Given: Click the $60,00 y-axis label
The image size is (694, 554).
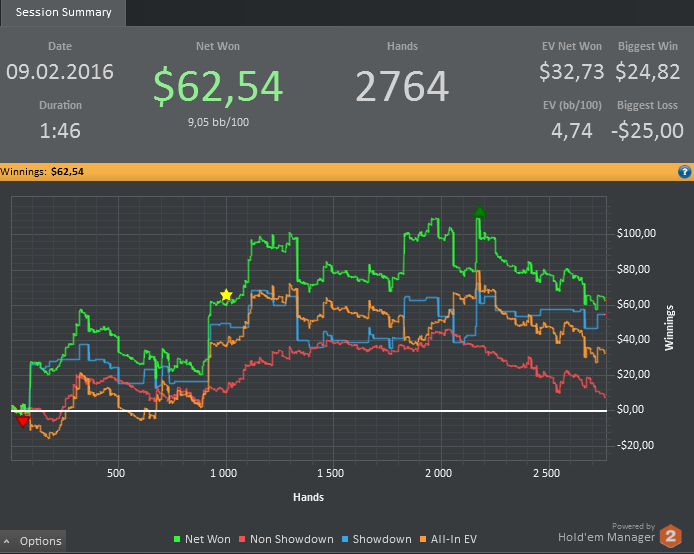Looking at the screenshot, I should [x=633, y=304].
